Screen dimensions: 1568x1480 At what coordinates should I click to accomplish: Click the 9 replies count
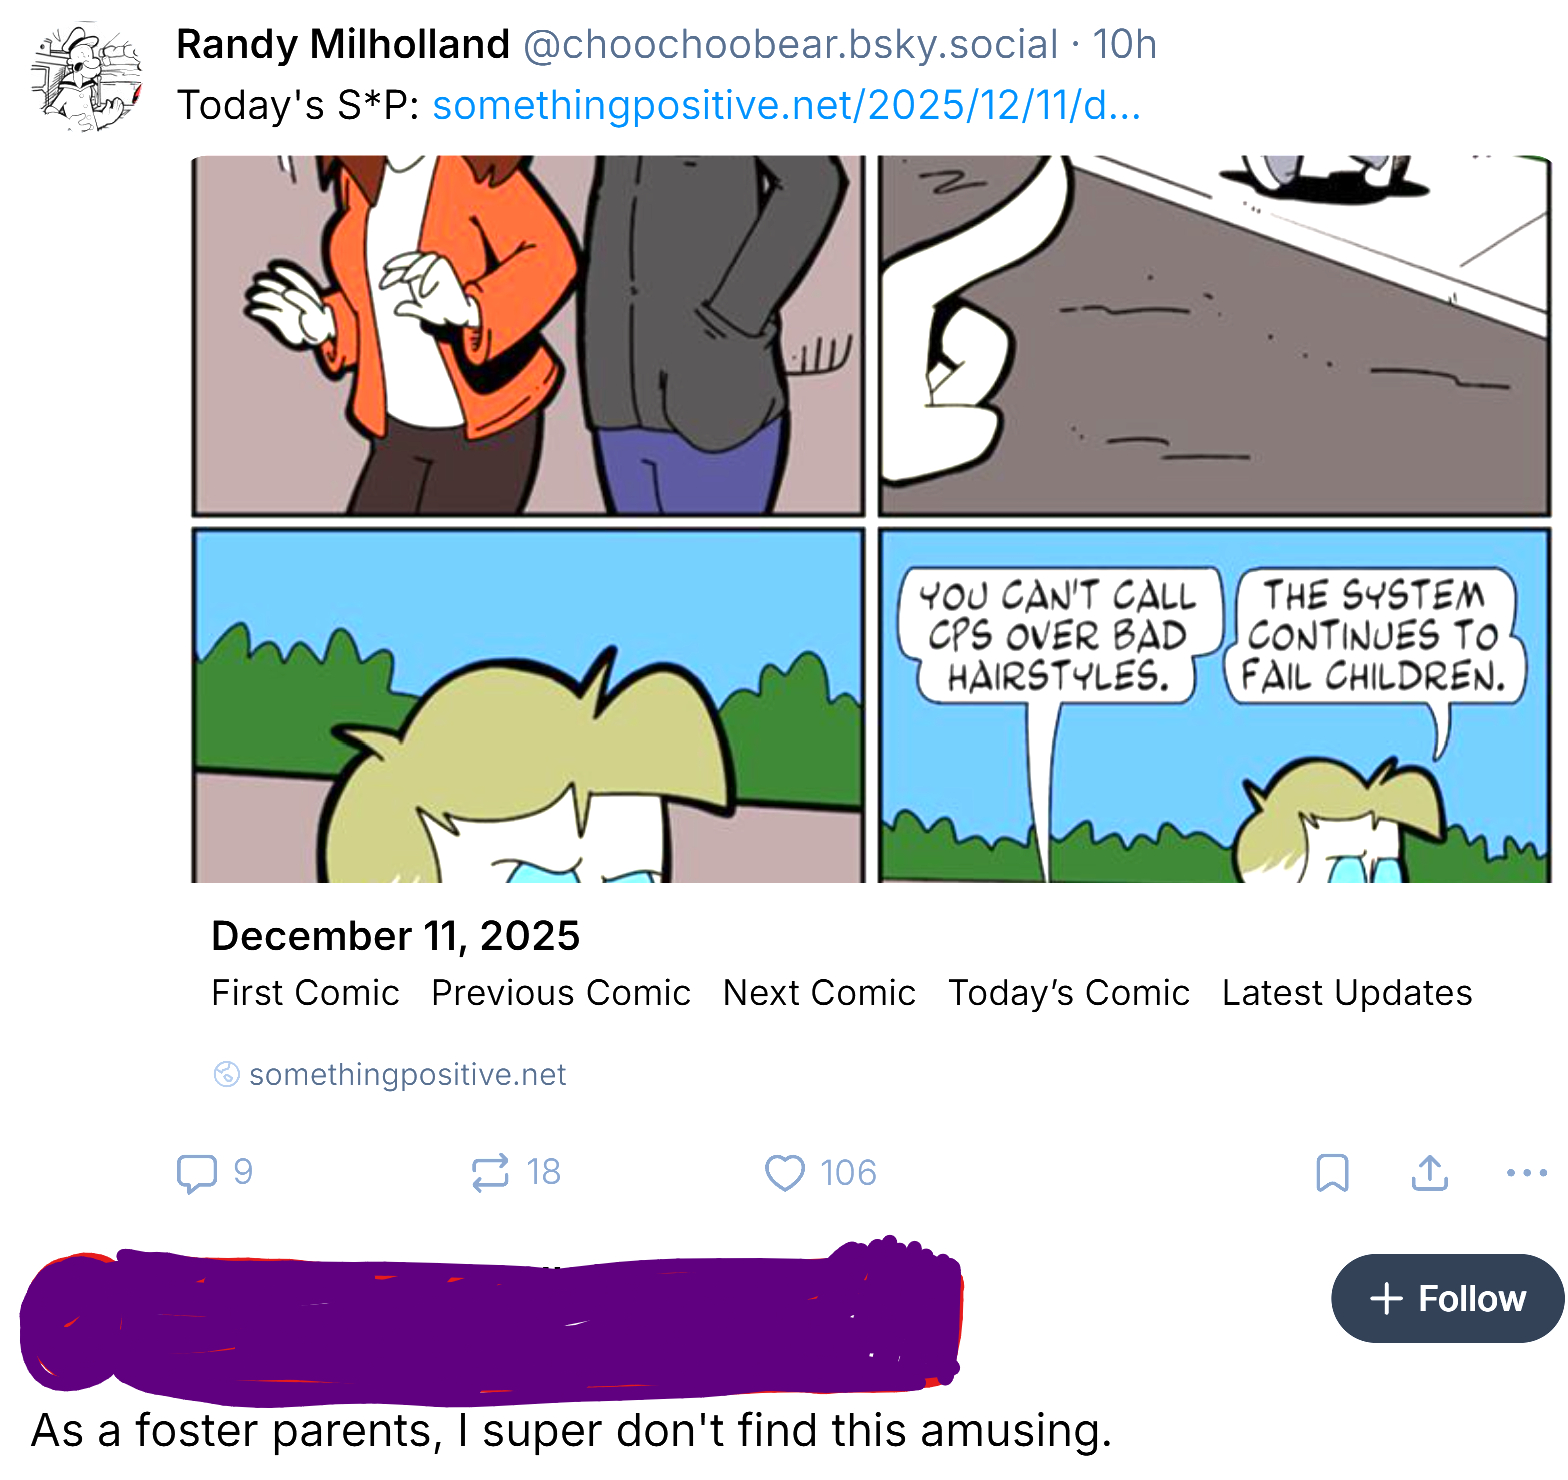coord(243,1173)
